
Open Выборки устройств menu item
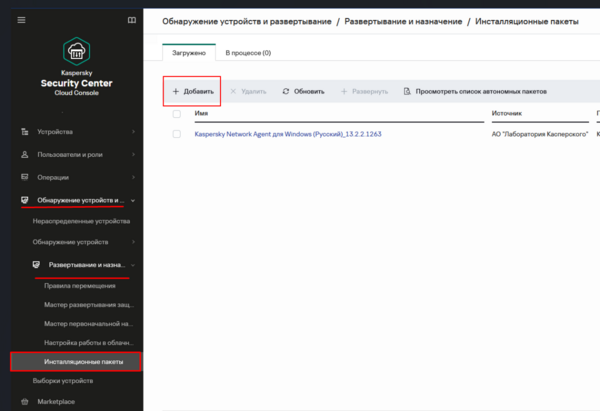pos(63,381)
